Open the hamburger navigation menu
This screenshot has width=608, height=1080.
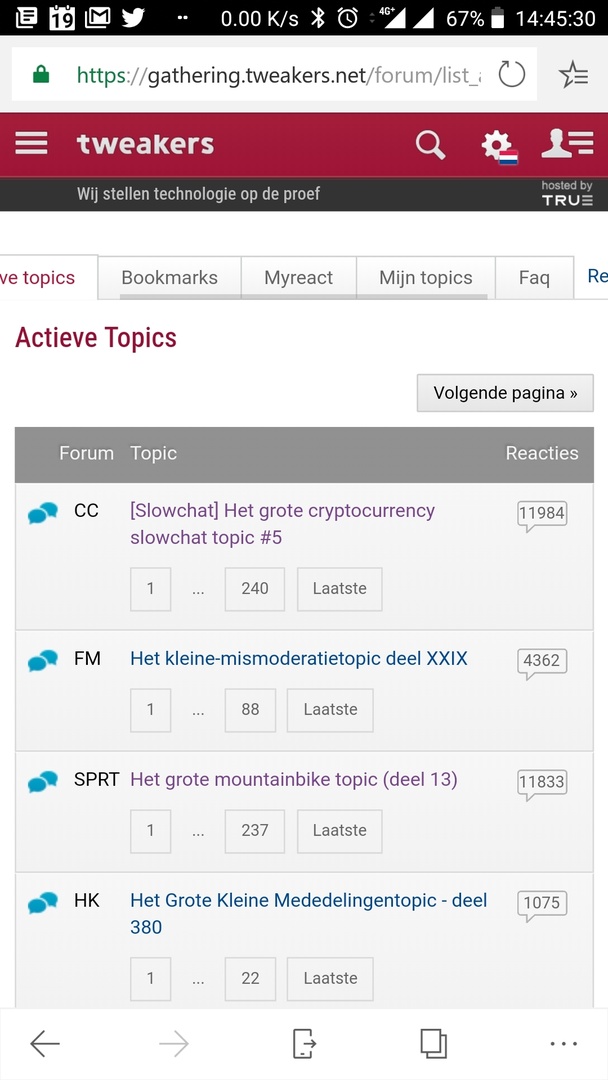(31, 144)
